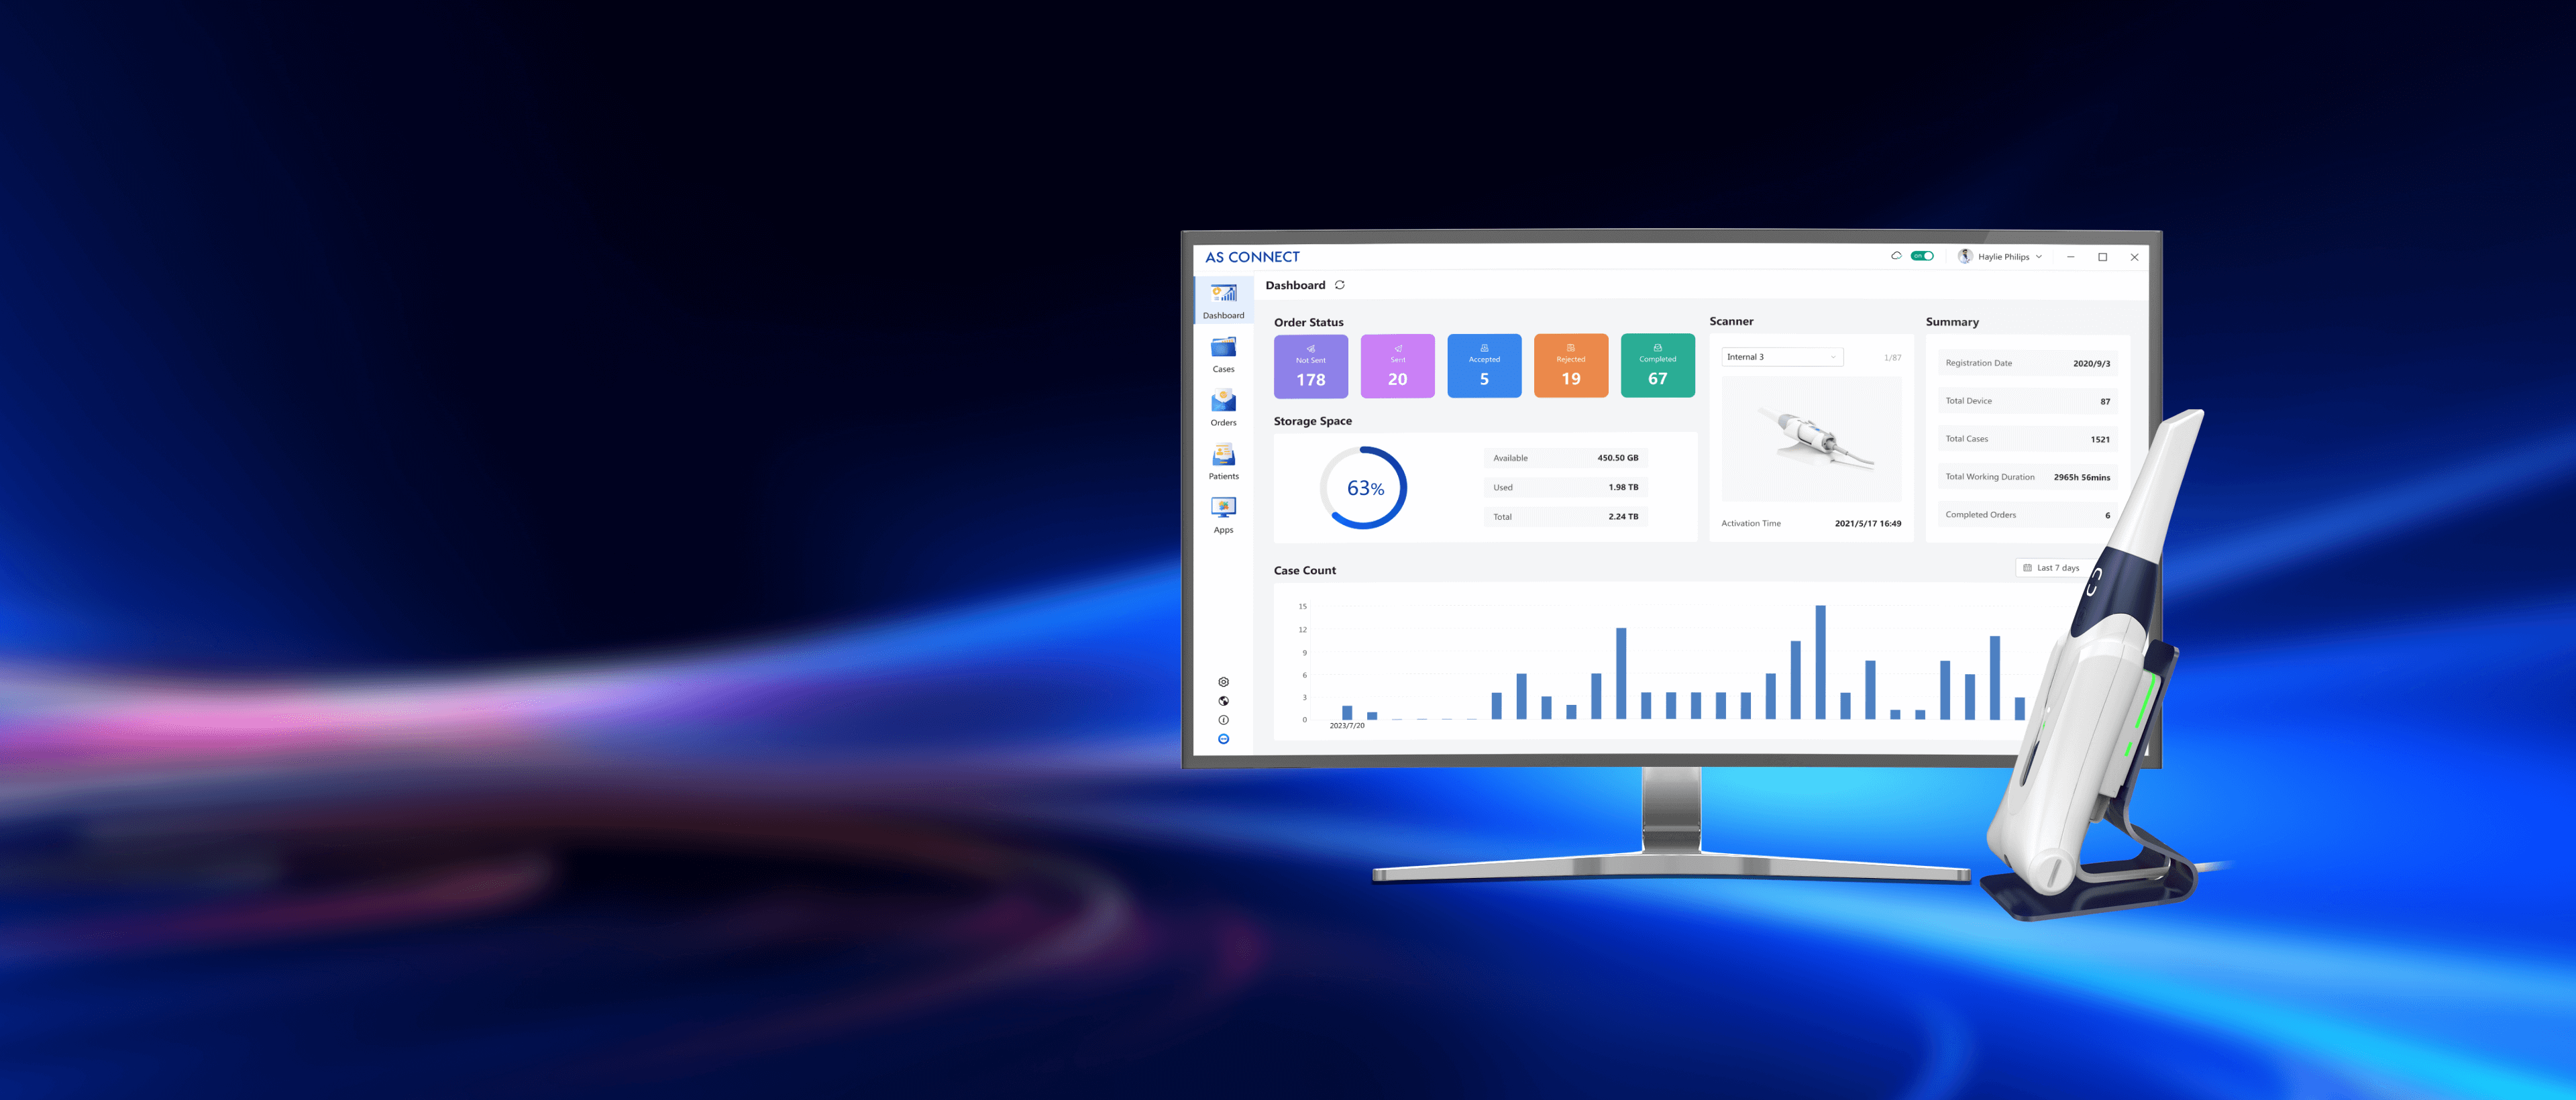The width and height of the screenshot is (2576, 1100).
Task: Toggle the green 'on' cloud switch
Action: [x=1922, y=256]
